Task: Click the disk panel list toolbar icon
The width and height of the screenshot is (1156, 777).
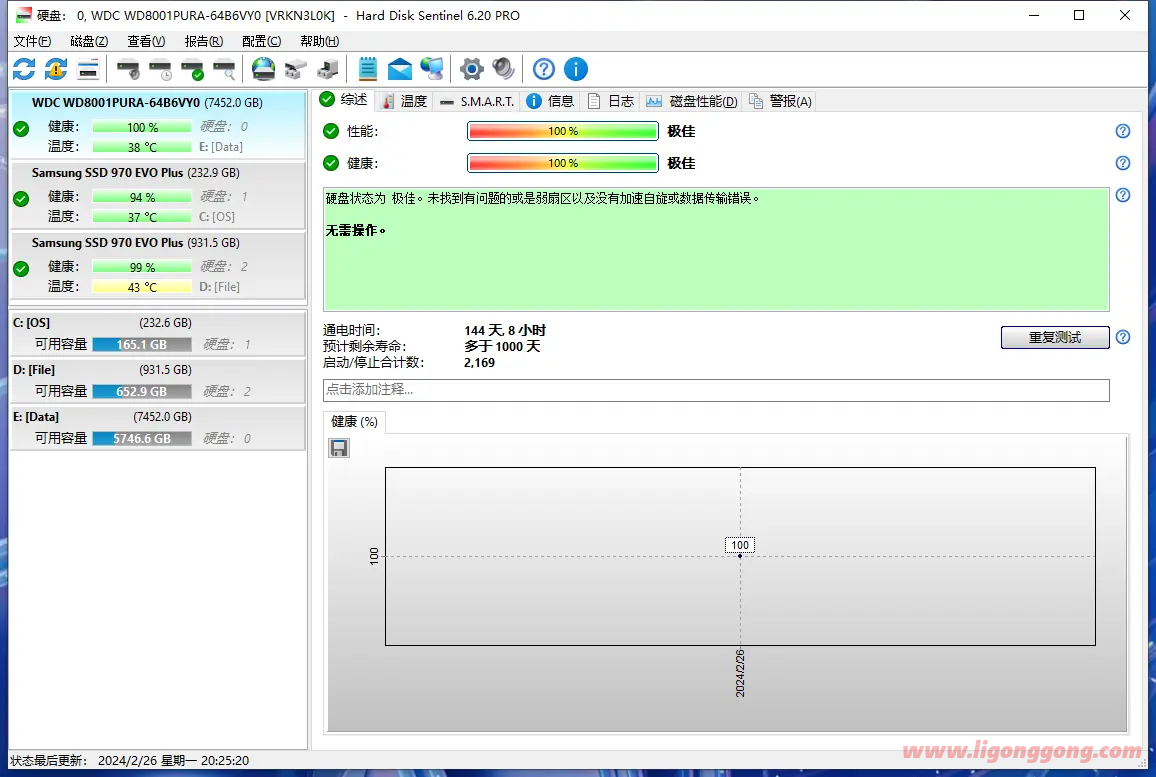Action: coord(88,70)
